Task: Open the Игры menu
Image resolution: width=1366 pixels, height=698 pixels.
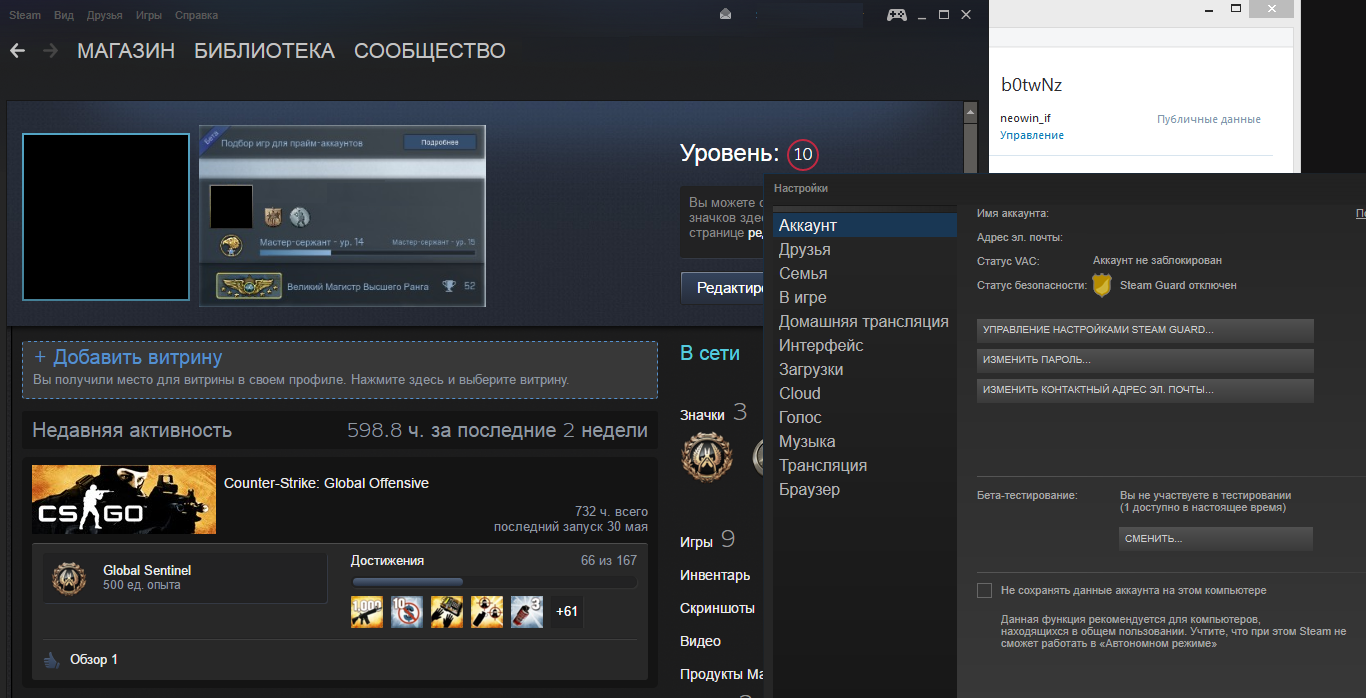Action: coord(149,16)
